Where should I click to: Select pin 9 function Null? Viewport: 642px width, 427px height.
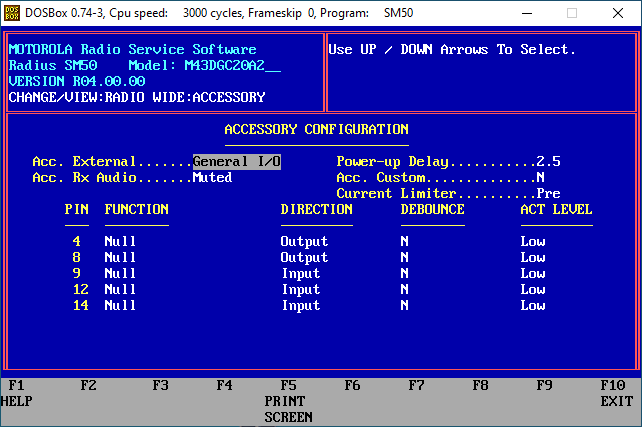pyautogui.click(x=120, y=273)
